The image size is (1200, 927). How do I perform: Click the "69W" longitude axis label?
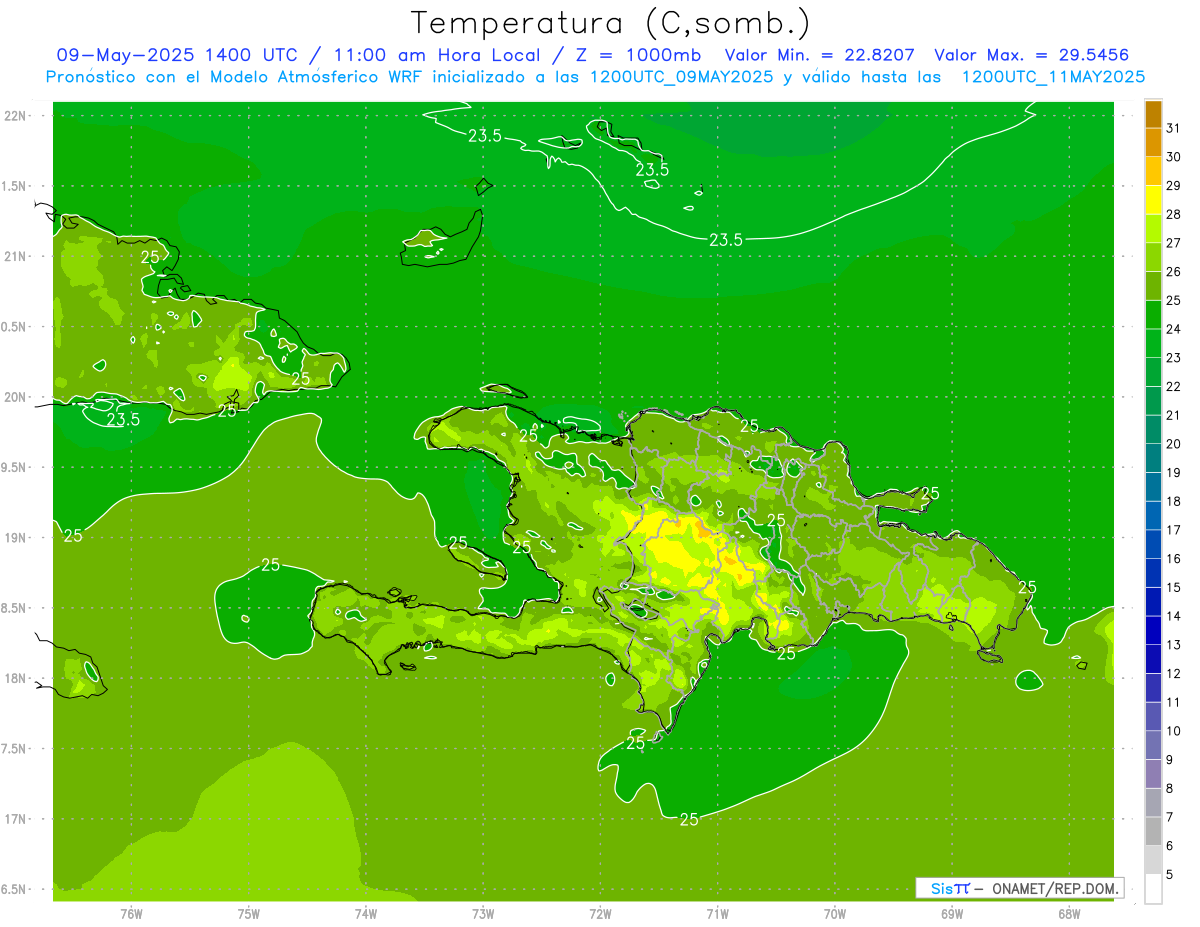click(x=952, y=913)
